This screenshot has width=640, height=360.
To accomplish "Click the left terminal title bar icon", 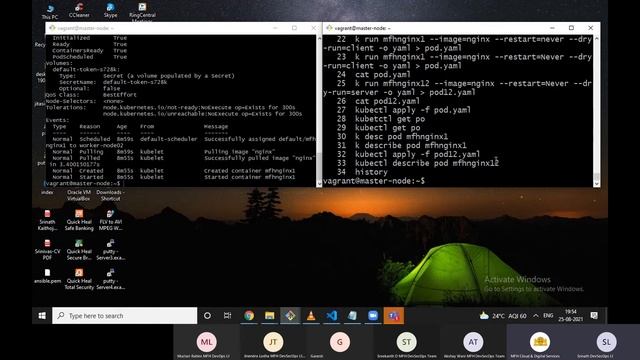I will tap(52, 28).
